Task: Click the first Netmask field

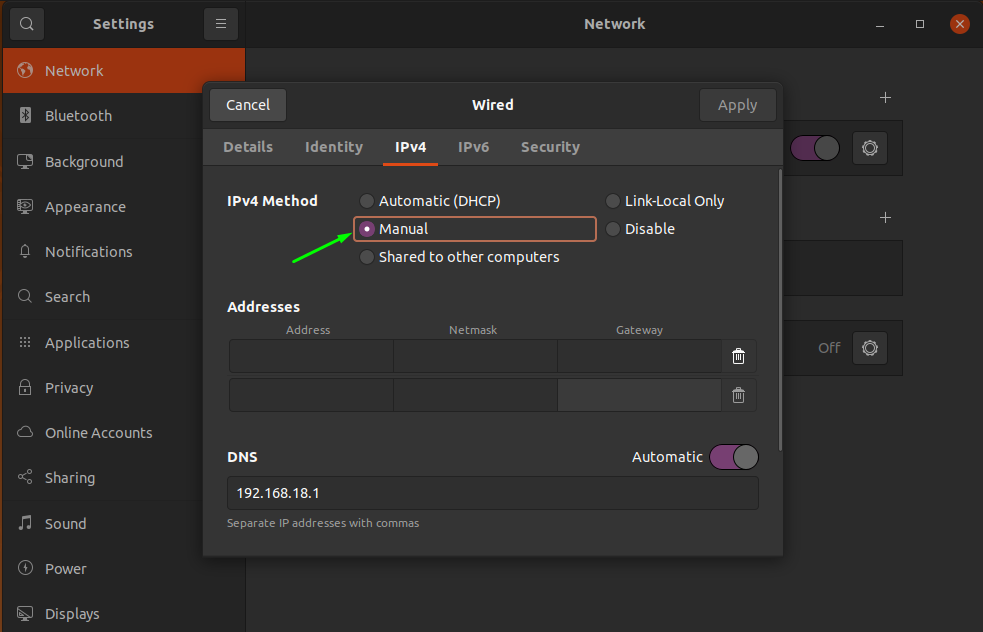Action: pos(475,356)
